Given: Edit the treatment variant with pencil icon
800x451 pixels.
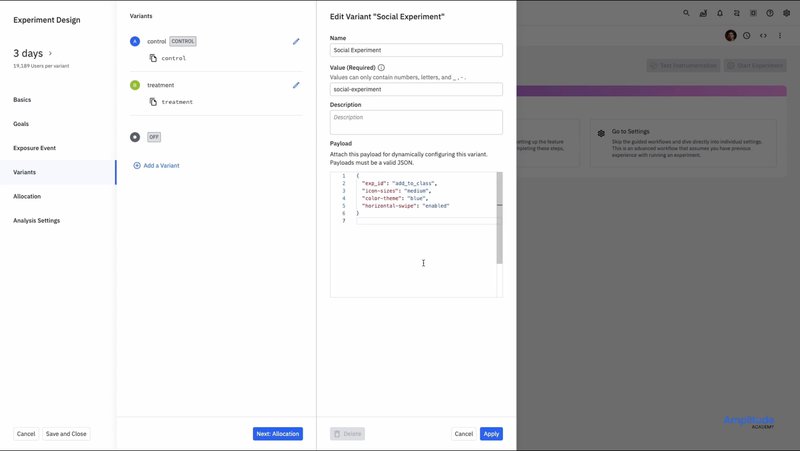Looking at the screenshot, I should [x=296, y=85].
